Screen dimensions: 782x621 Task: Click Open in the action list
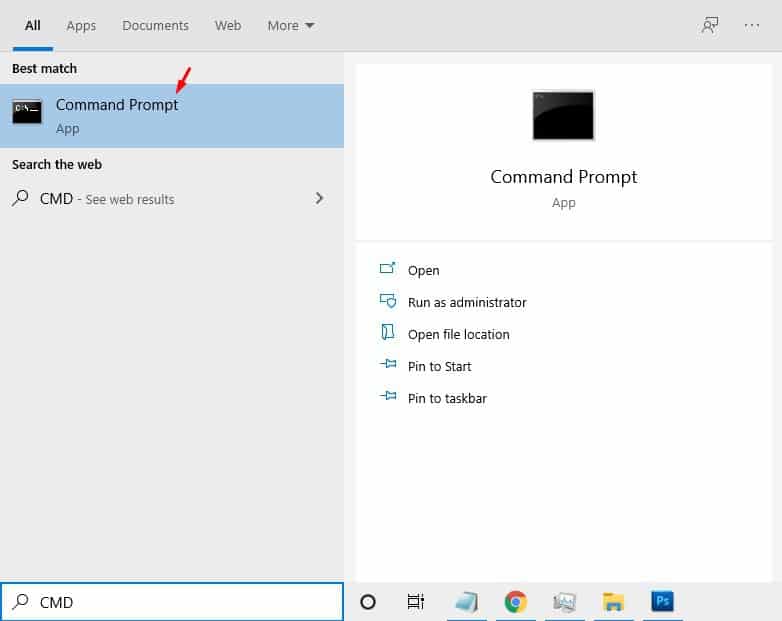click(x=423, y=270)
